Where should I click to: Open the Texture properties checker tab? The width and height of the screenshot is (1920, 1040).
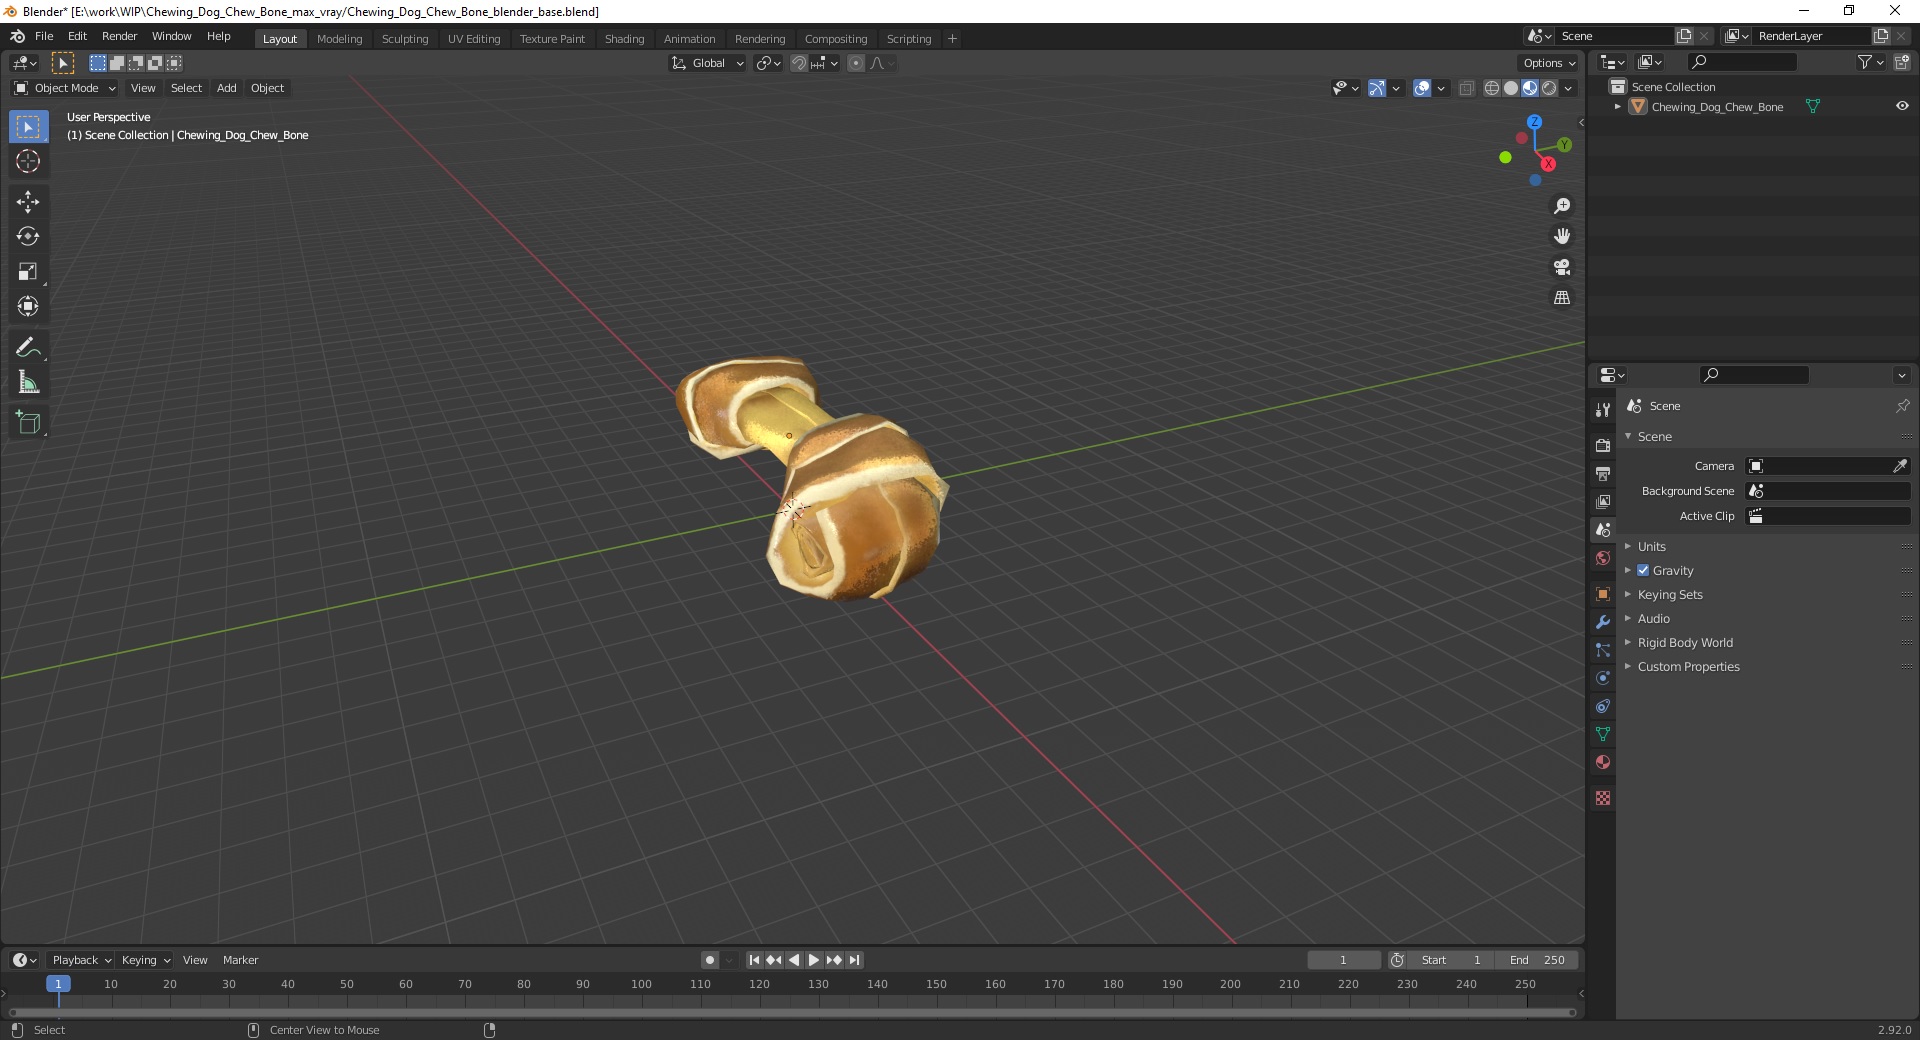click(1603, 798)
